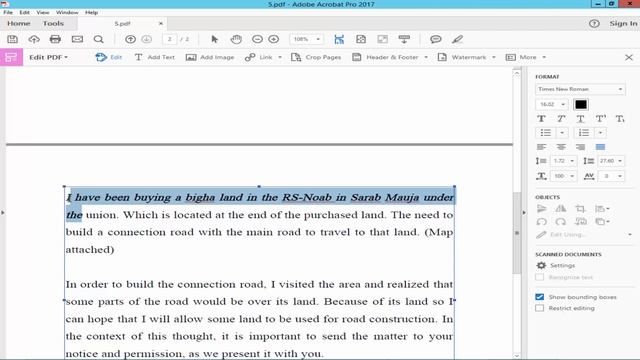The width and height of the screenshot is (640, 360).
Task: Expand the More options dropdown
Action: tap(544, 57)
